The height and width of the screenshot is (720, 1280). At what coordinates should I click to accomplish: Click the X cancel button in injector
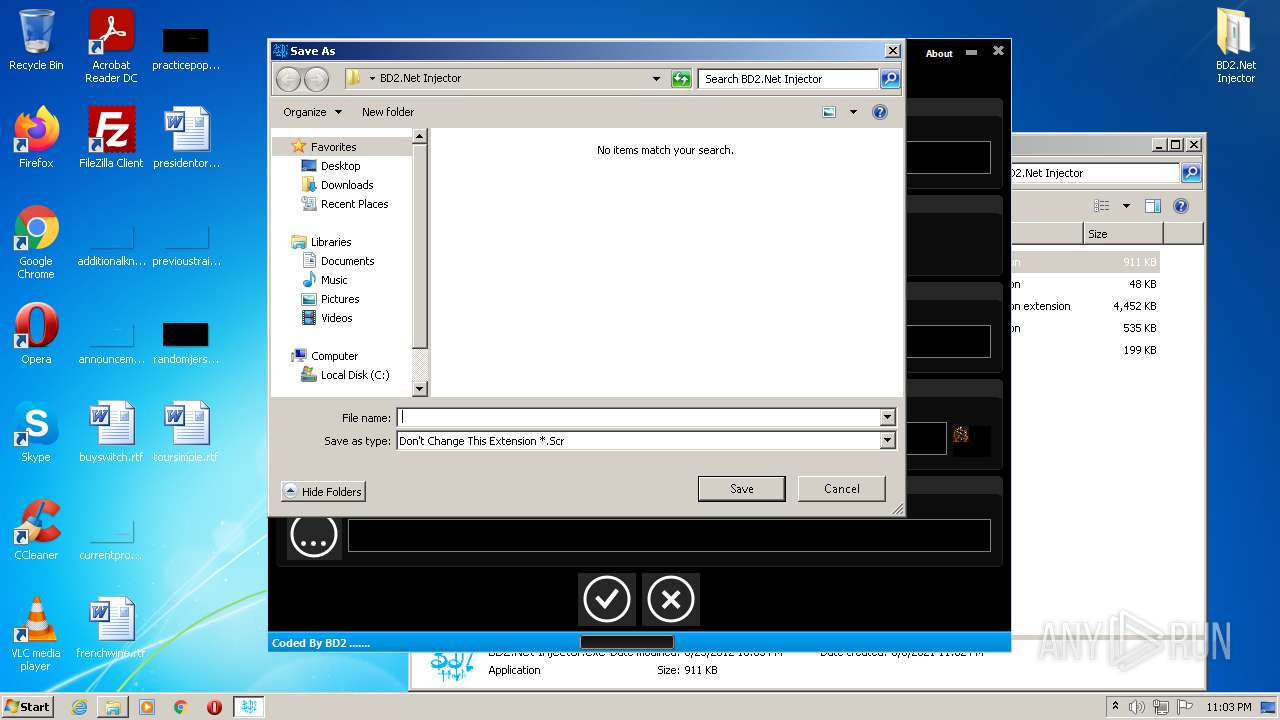(671, 599)
